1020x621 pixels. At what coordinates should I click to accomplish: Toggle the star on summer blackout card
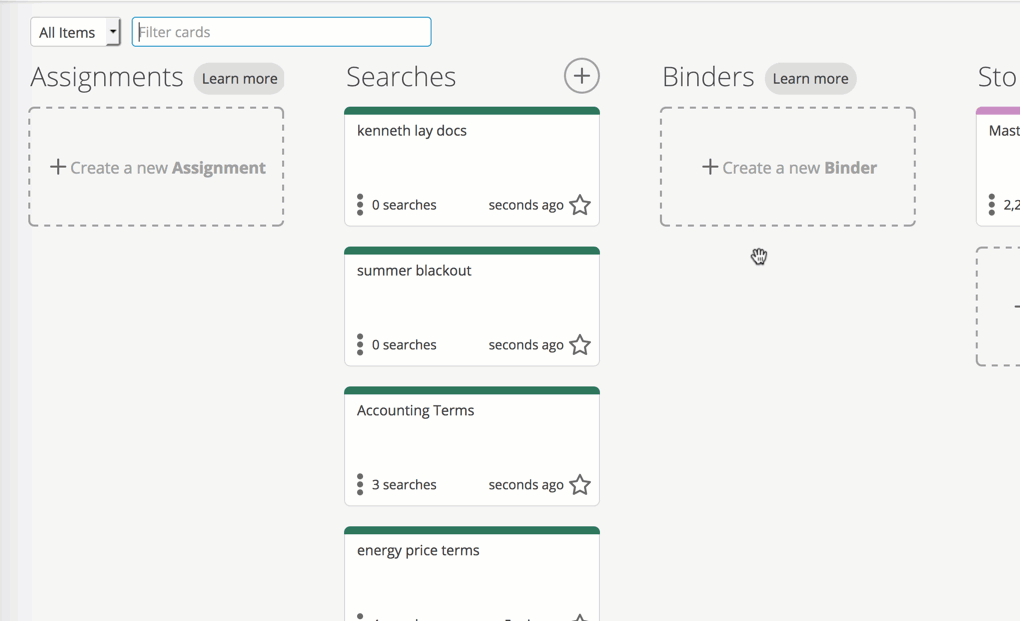tap(580, 344)
